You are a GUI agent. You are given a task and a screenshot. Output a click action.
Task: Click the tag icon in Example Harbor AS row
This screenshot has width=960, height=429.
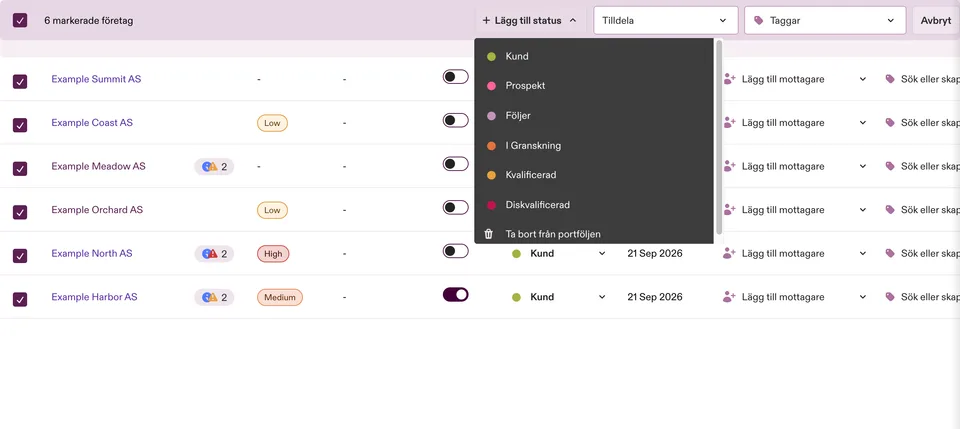890,297
